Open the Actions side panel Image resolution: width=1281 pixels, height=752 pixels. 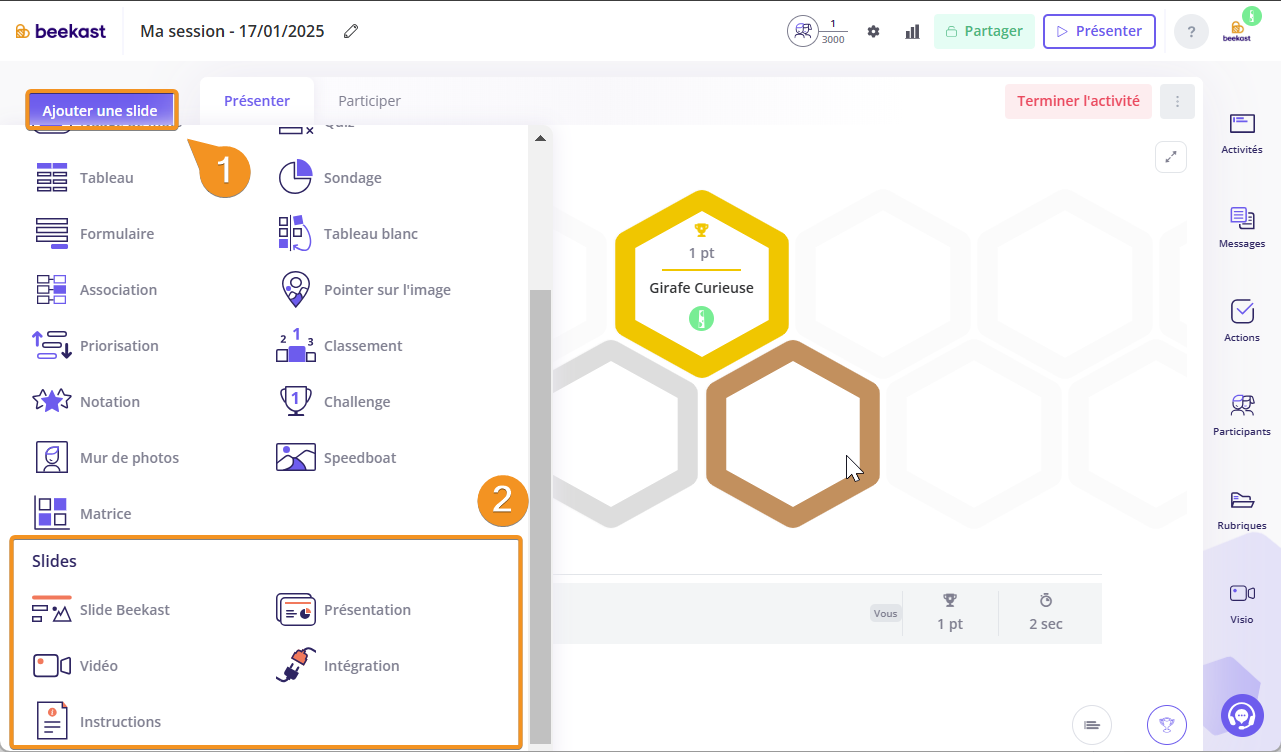point(1242,321)
